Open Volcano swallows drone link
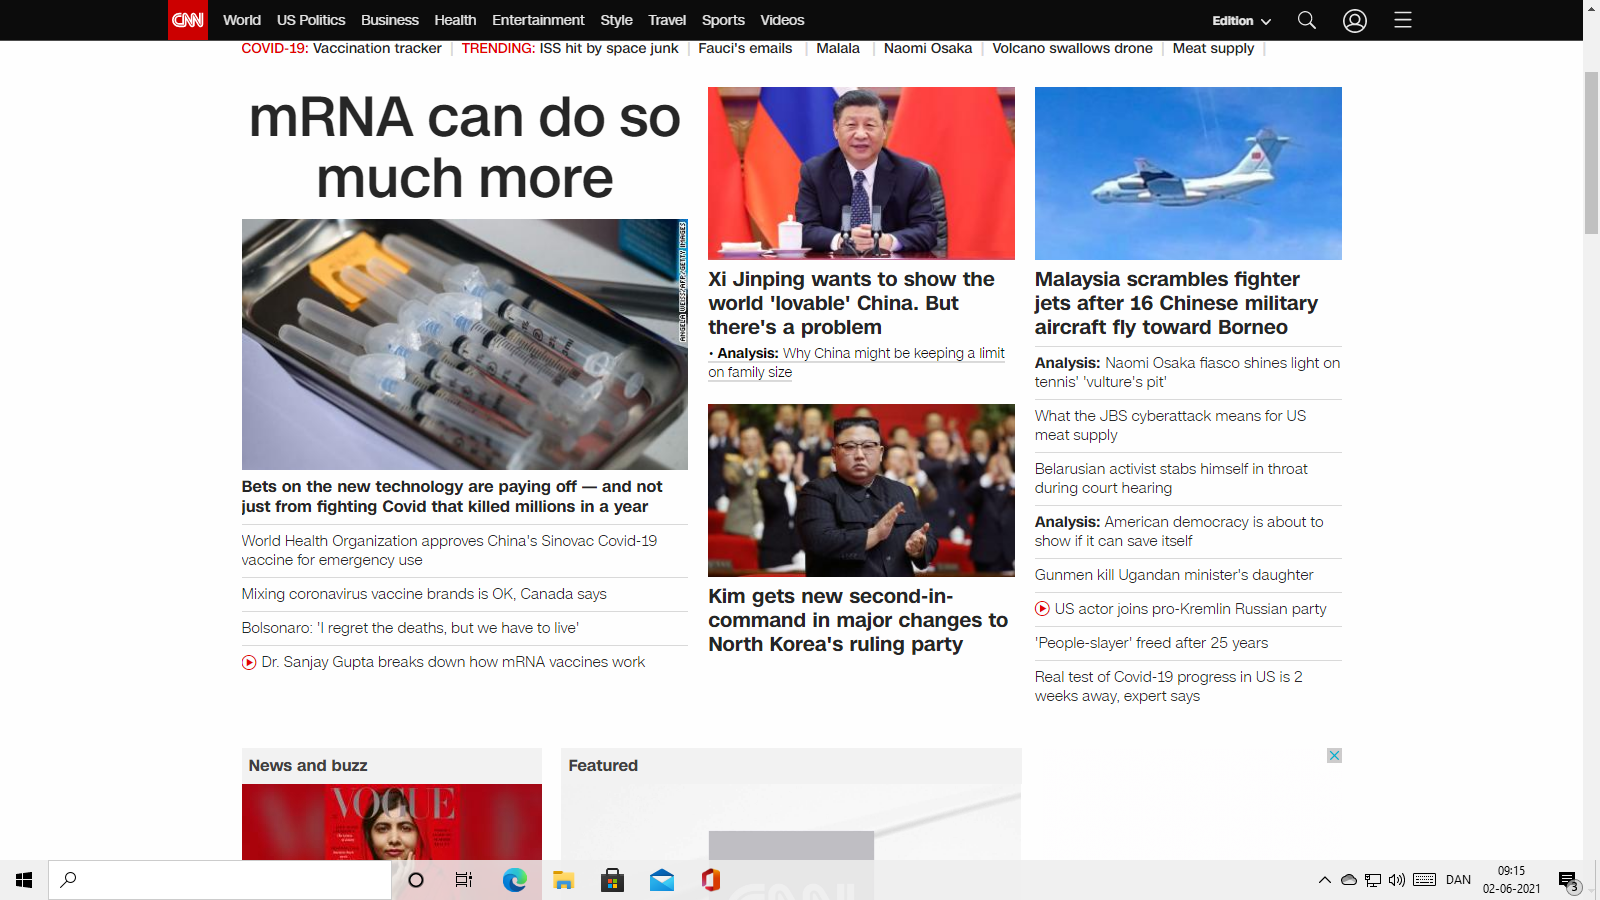The image size is (1600, 900). (x=1072, y=48)
